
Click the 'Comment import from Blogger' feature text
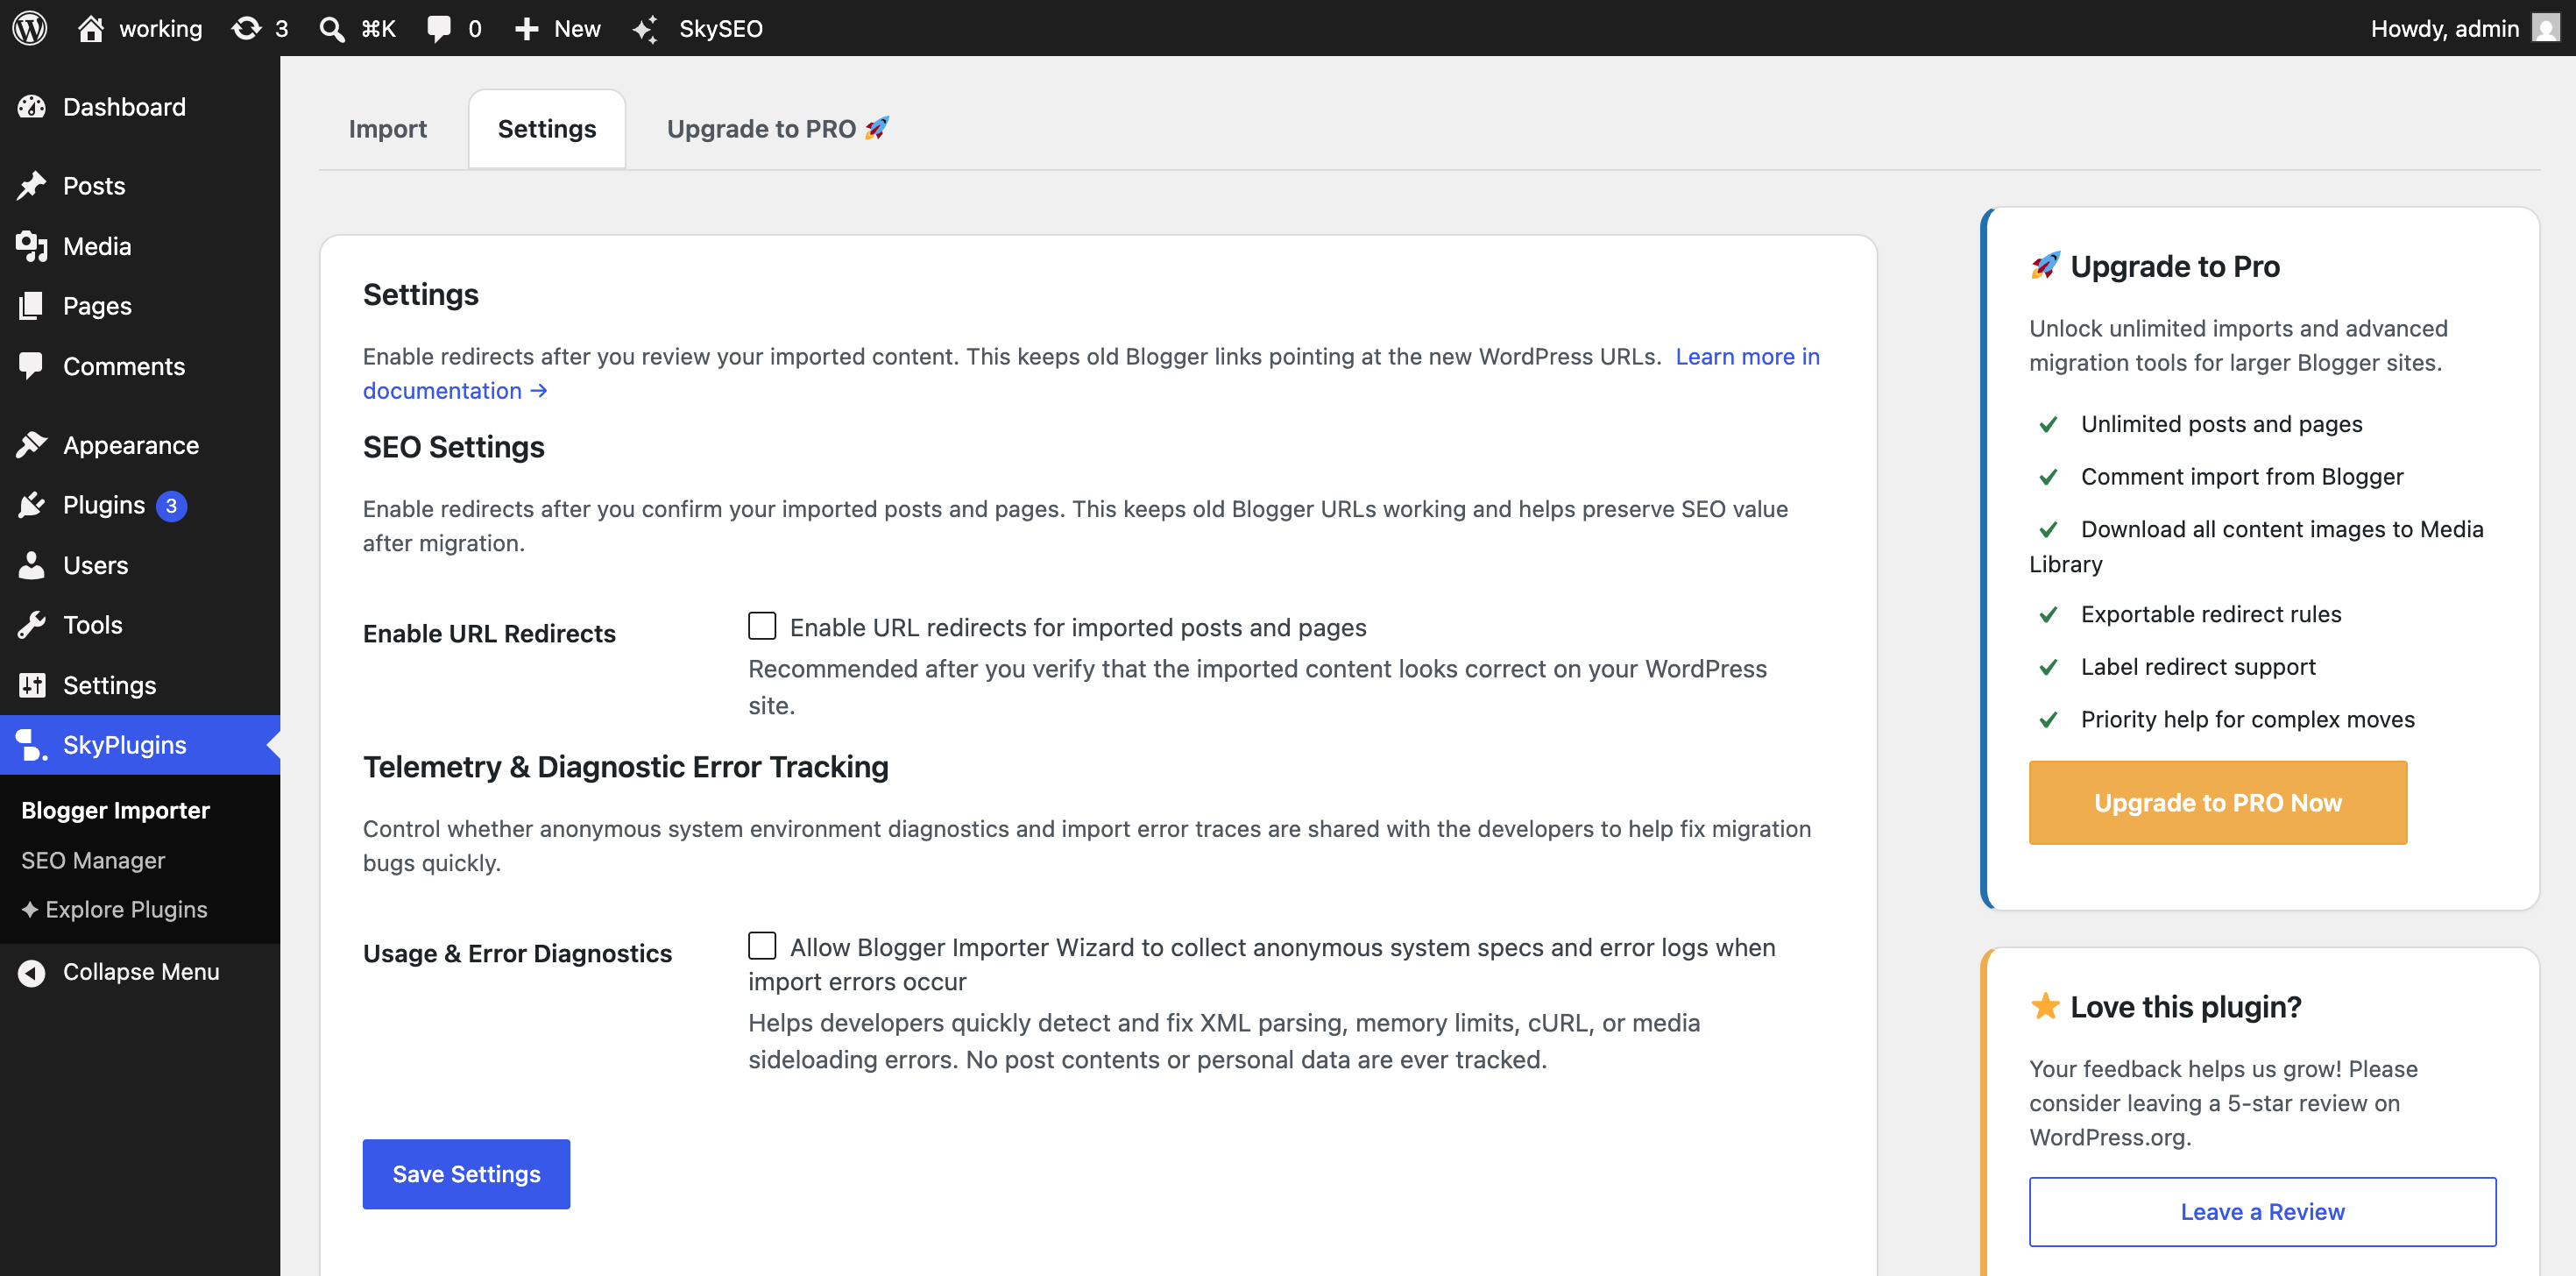click(2242, 476)
